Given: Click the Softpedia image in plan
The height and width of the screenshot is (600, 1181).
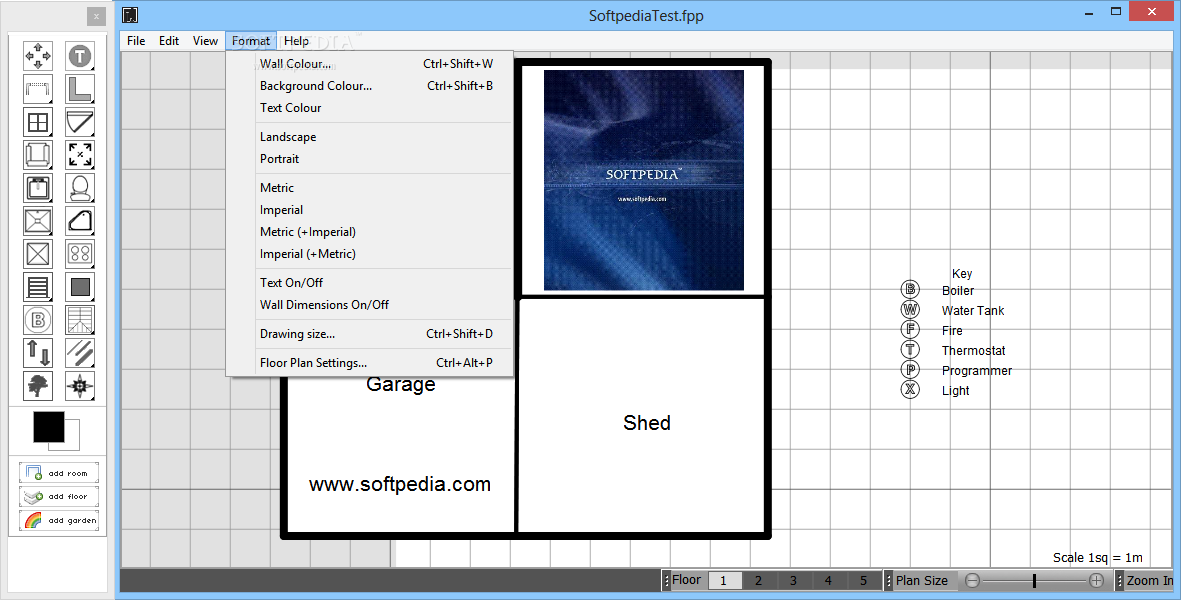Looking at the screenshot, I should point(644,181).
